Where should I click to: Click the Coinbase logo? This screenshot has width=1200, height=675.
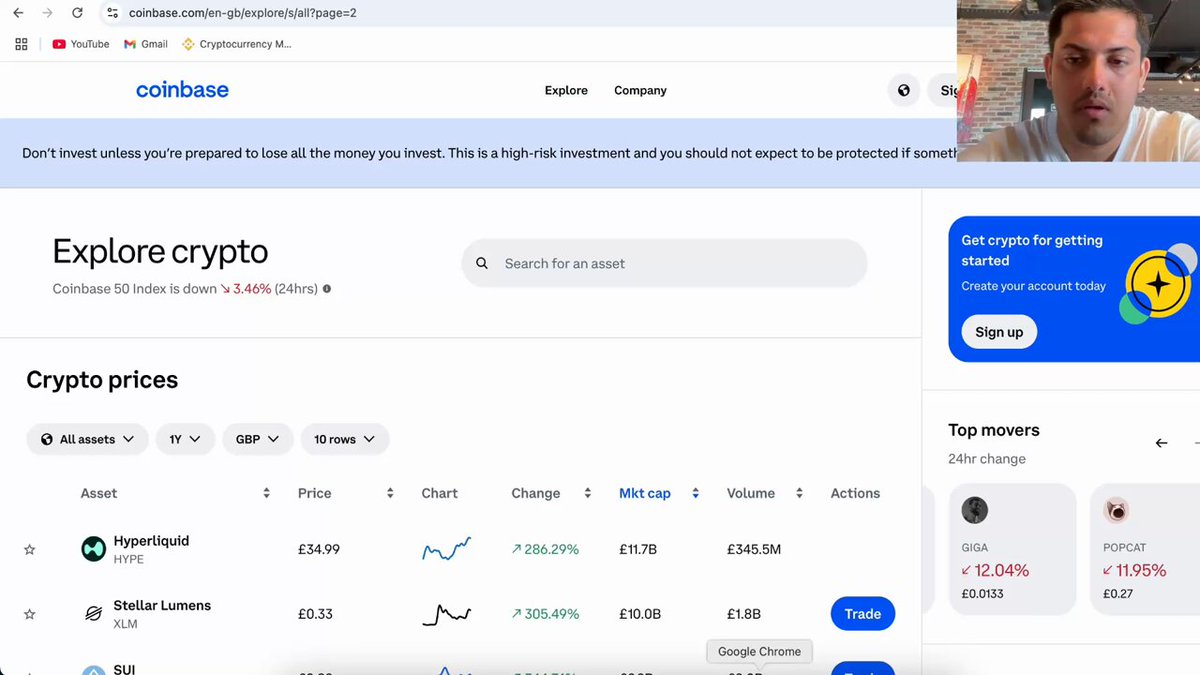pos(182,90)
